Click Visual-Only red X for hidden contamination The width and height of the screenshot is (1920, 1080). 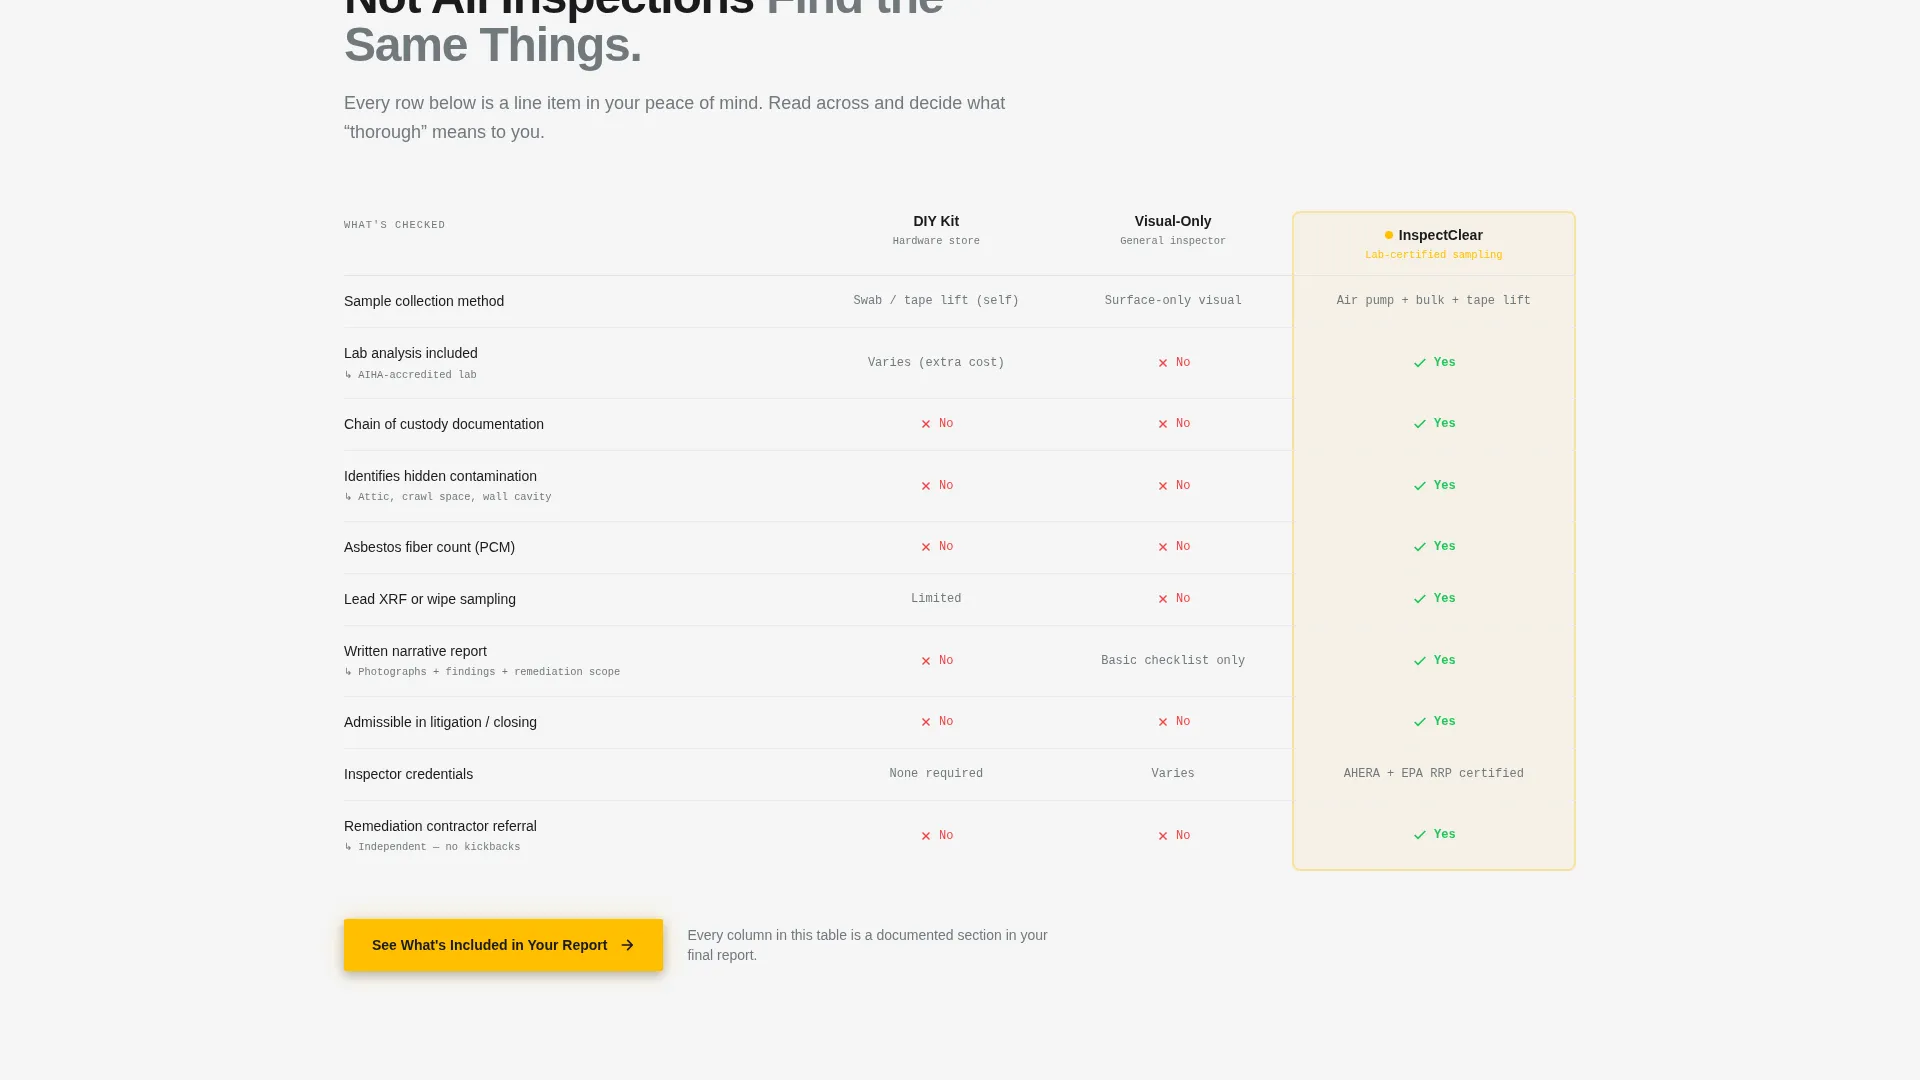click(x=1163, y=486)
